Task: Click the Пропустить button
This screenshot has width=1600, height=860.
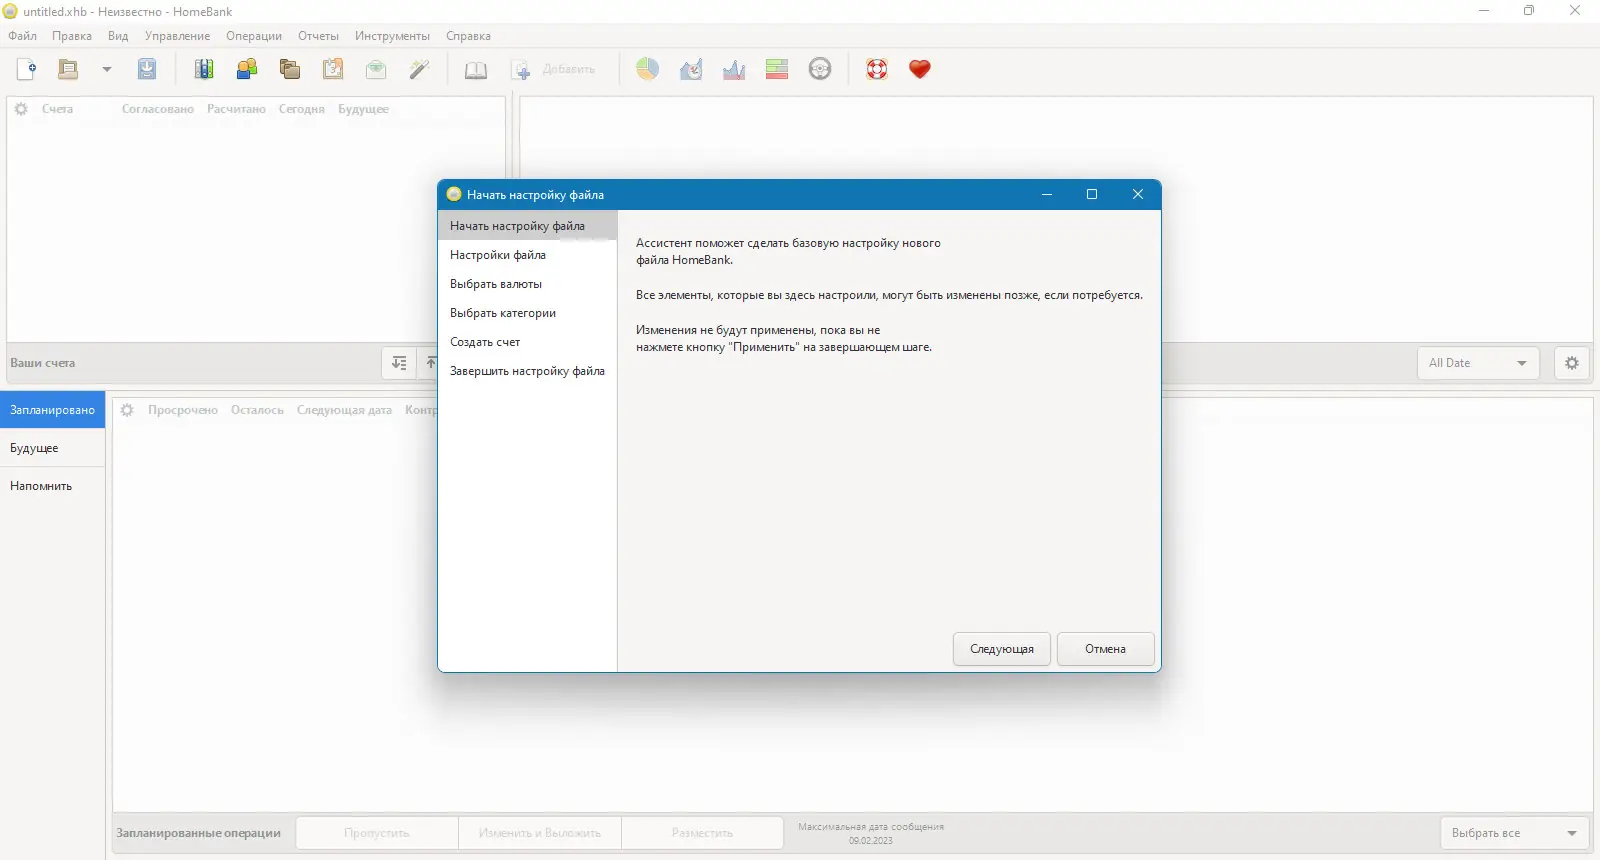Action: (x=377, y=833)
